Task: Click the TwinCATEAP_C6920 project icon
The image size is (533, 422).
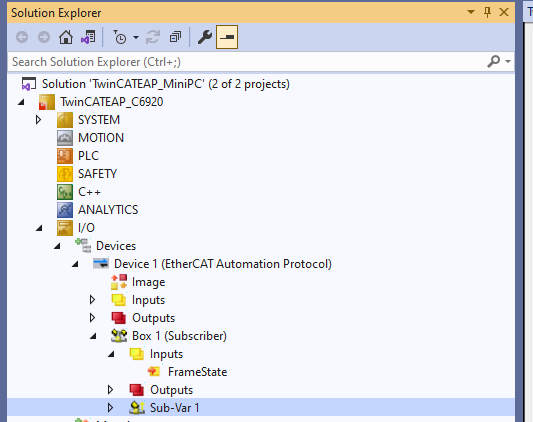Action: [x=47, y=102]
